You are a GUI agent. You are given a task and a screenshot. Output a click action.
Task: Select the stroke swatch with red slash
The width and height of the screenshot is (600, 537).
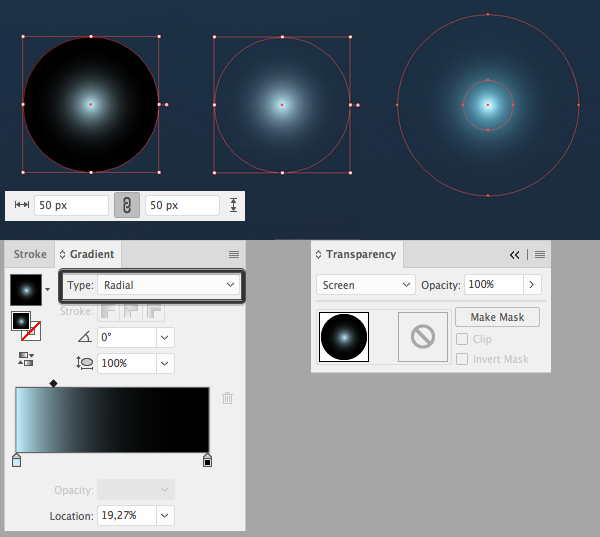[x=30, y=331]
